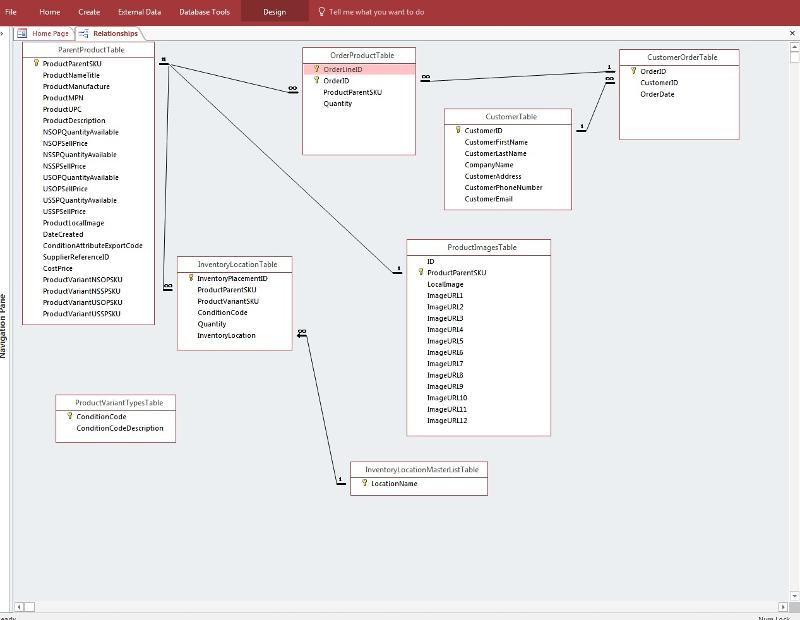Click the horizontal scrollbar right arrow
This screenshot has height=620, width=800.
pyautogui.click(x=783, y=606)
